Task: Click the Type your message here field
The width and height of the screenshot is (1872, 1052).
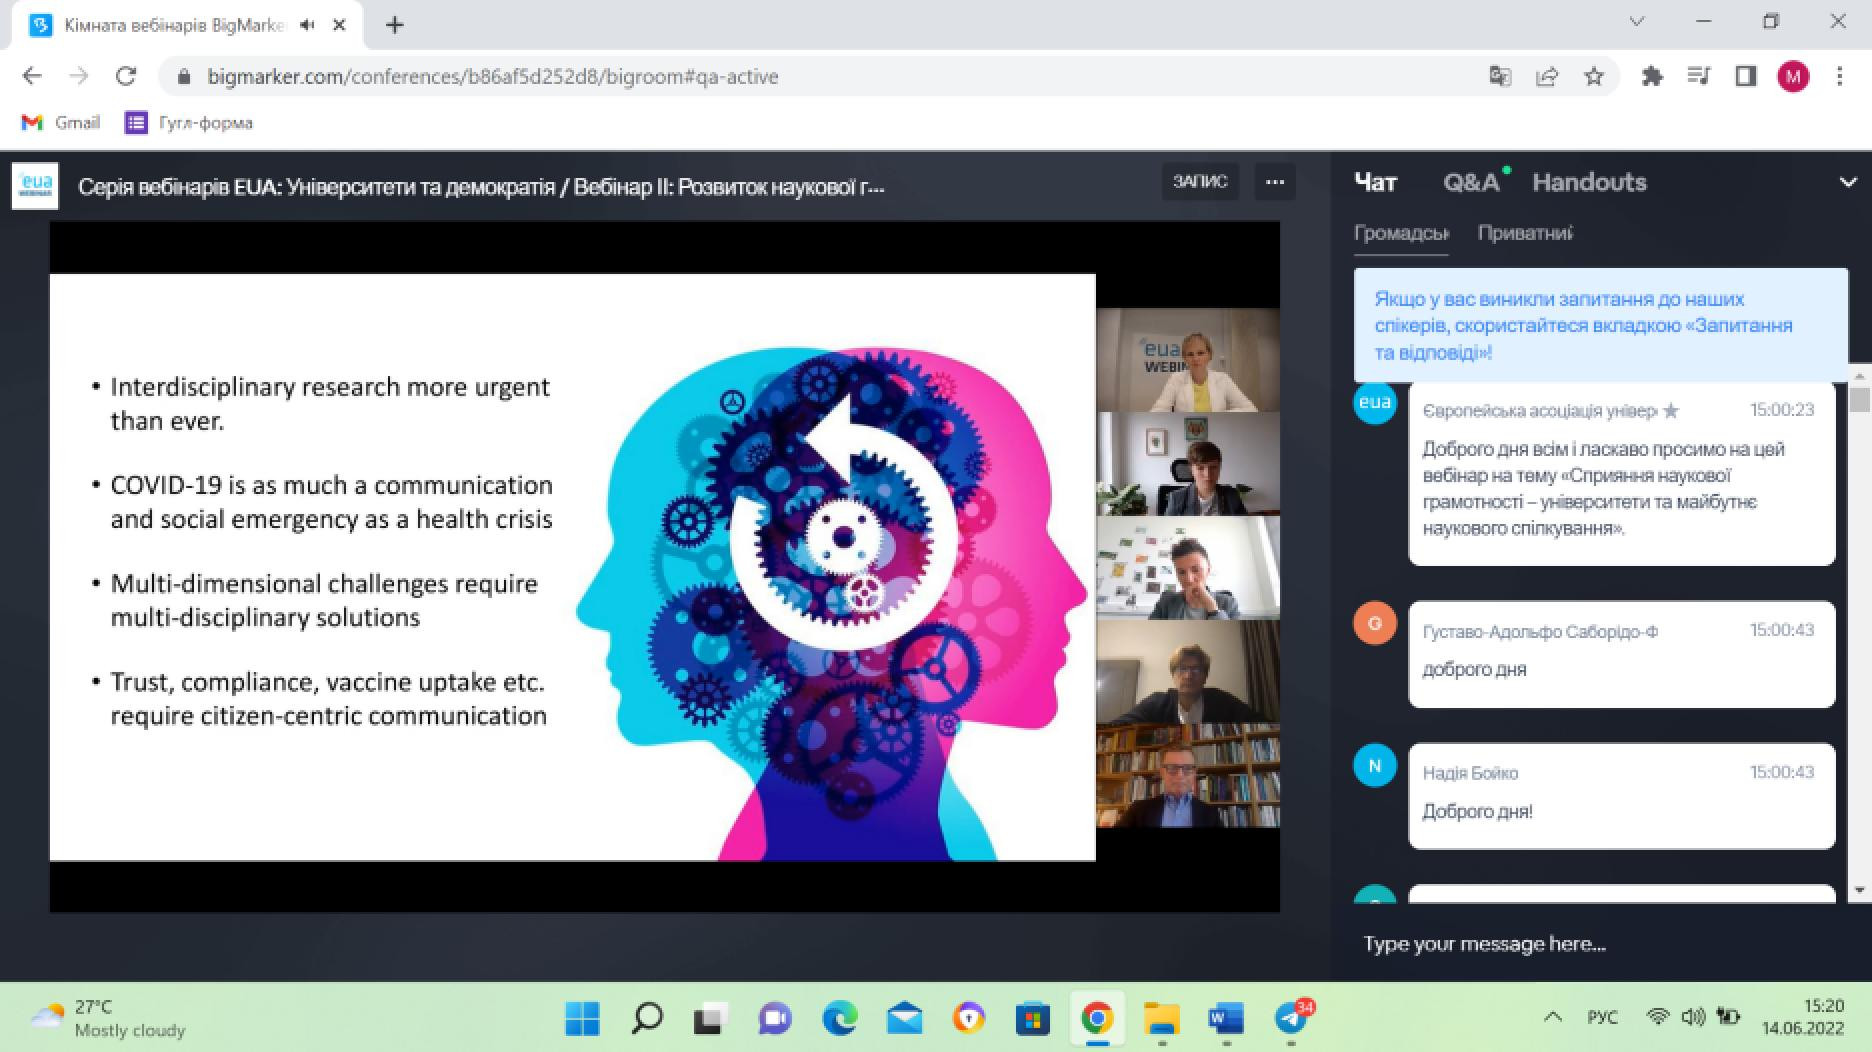Action: 1600,944
